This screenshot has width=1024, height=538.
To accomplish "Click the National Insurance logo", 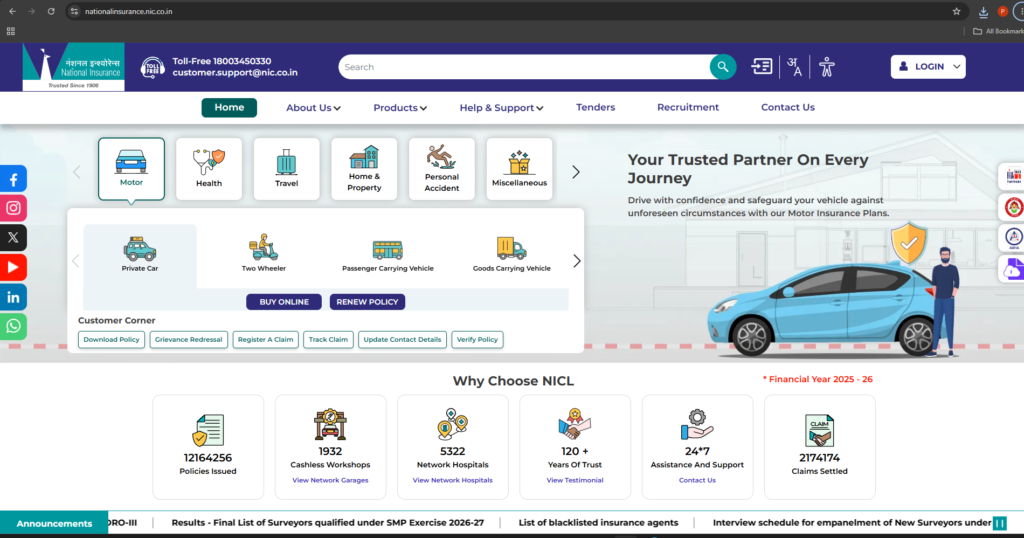I will pyautogui.click(x=73, y=67).
